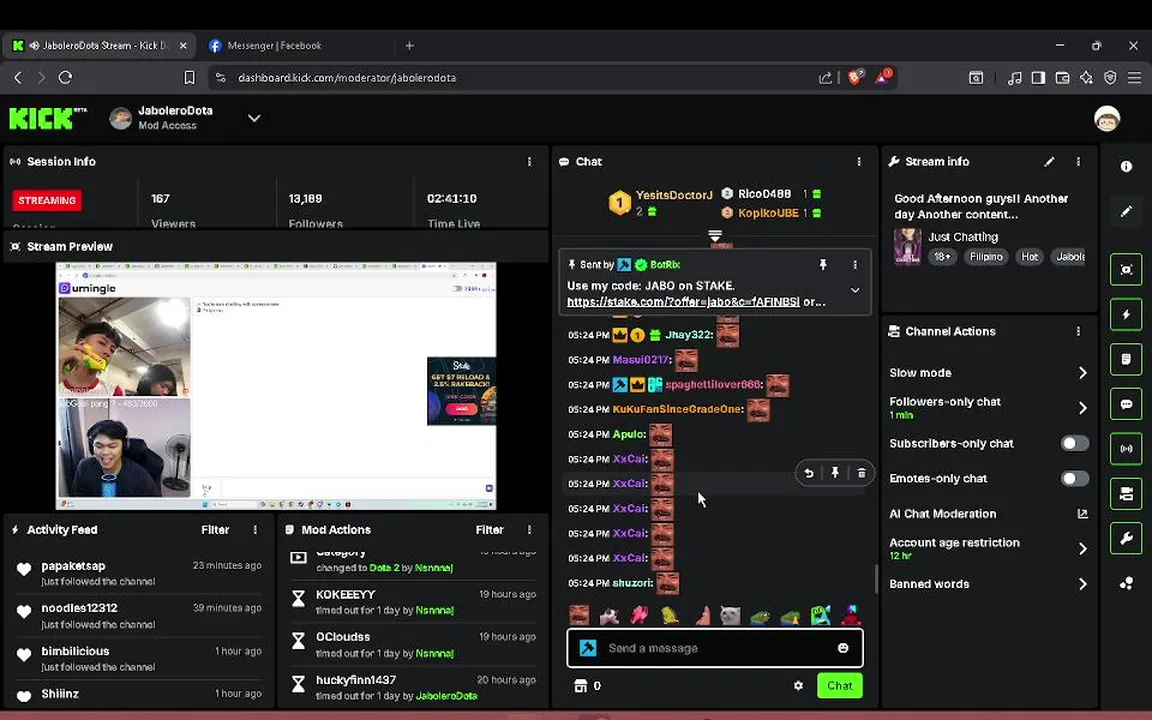Click the Kick logo

pos(48,118)
